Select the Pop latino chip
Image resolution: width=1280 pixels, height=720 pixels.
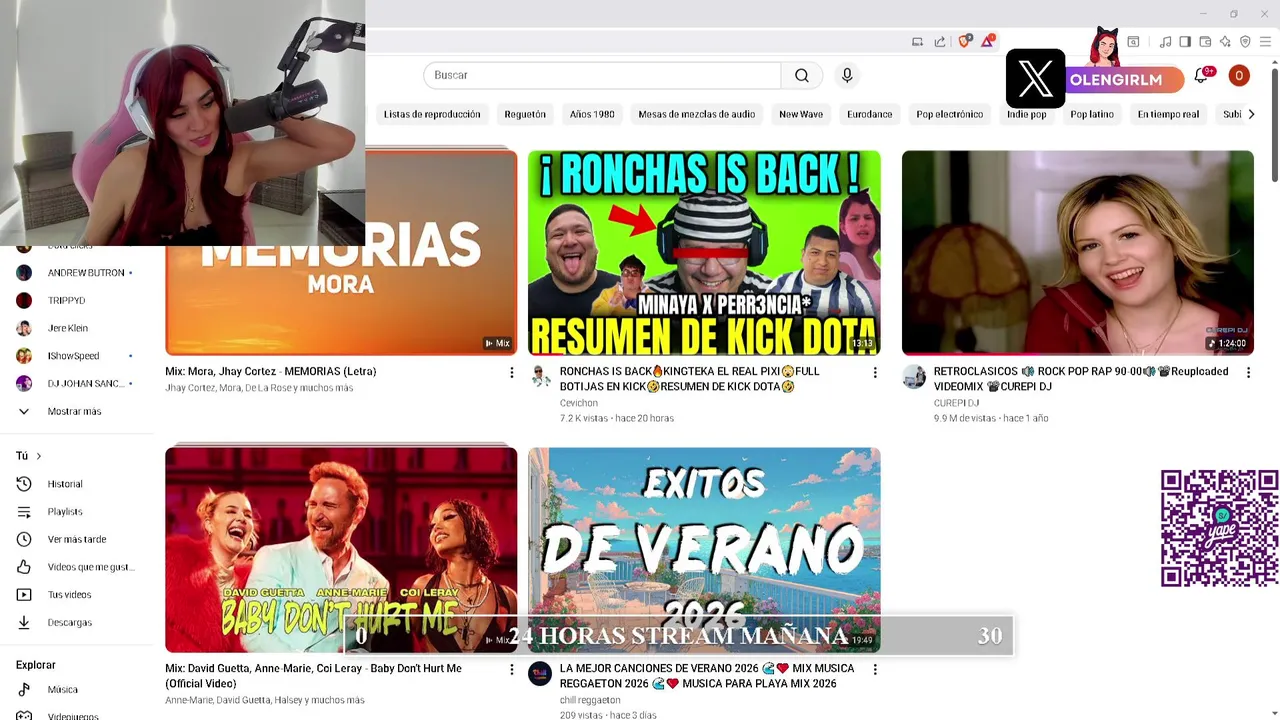point(1092,114)
